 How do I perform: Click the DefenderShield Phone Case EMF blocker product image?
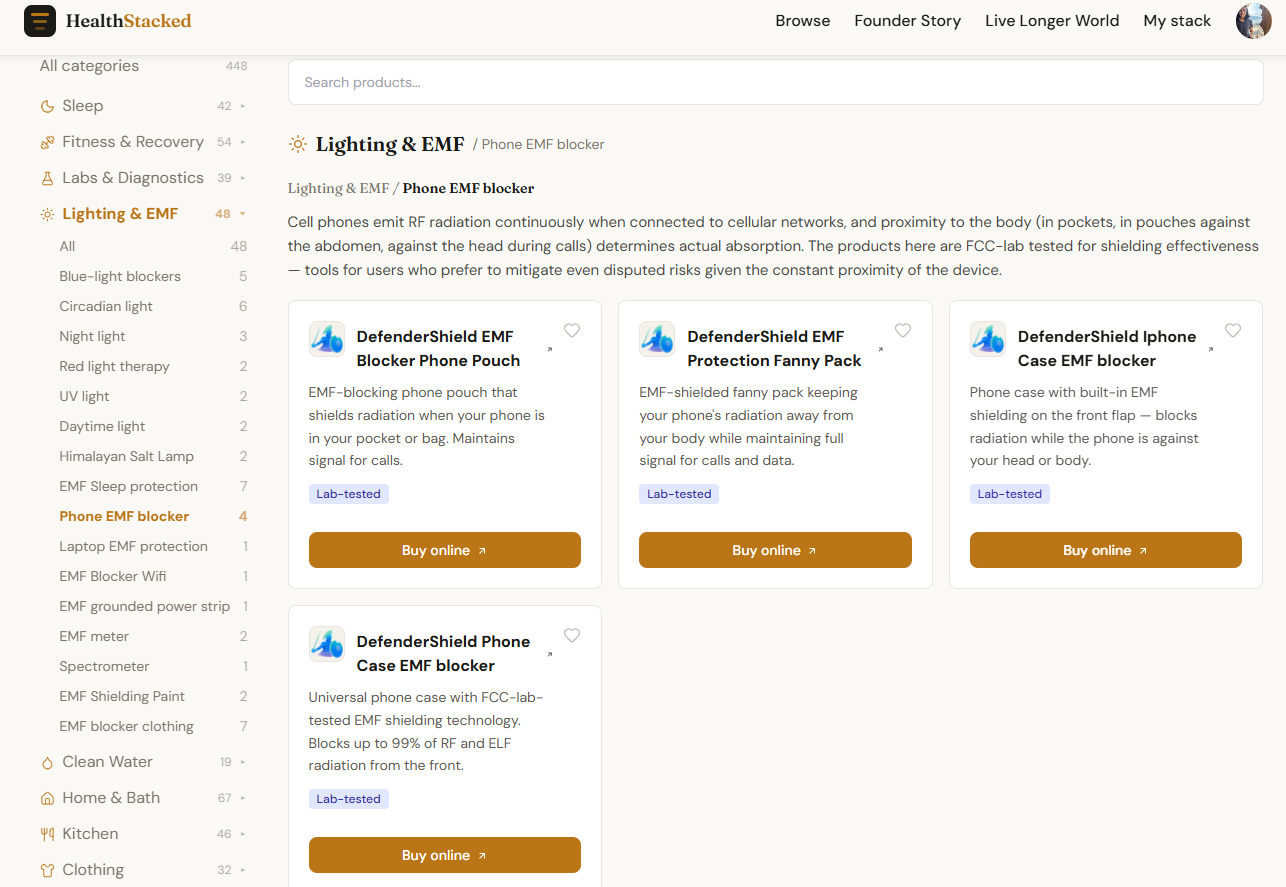[x=327, y=644]
